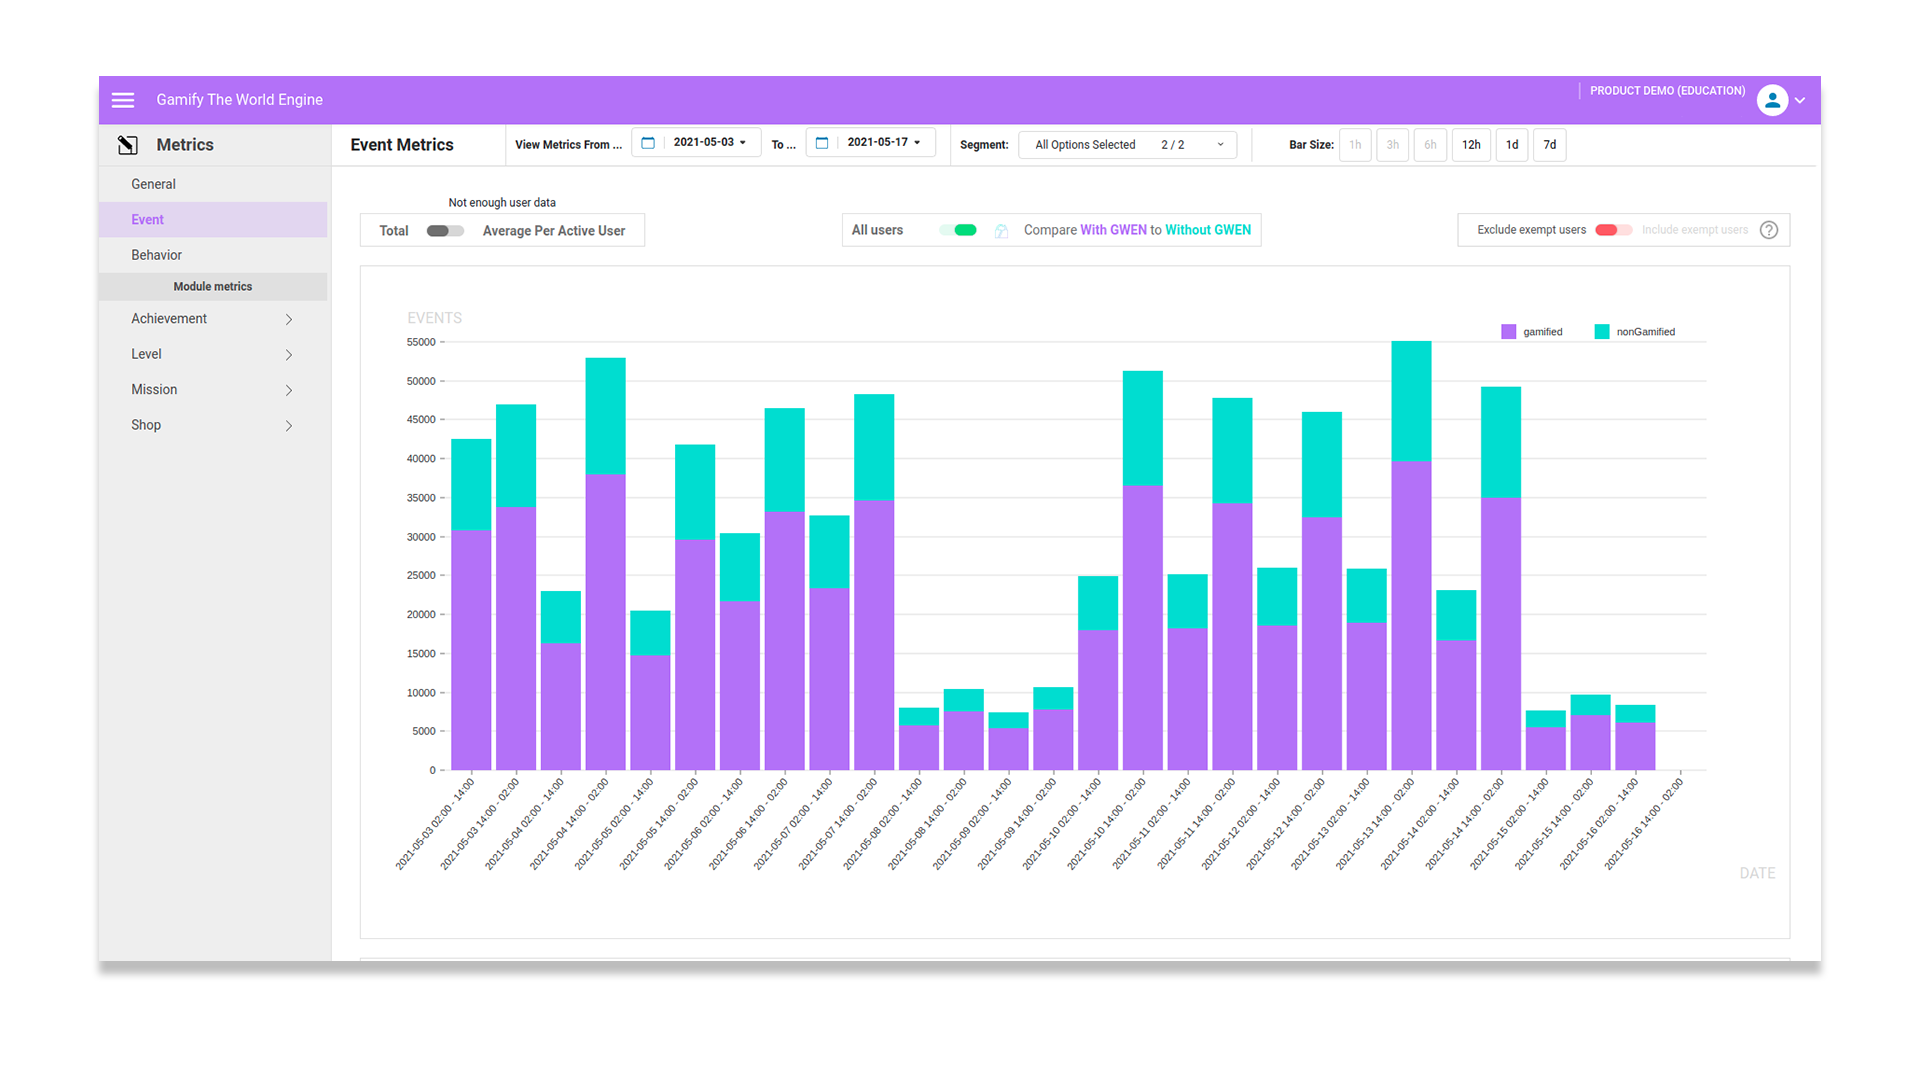Open the hamburger navigation menu
1920x1080 pixels.
point(123,100)
